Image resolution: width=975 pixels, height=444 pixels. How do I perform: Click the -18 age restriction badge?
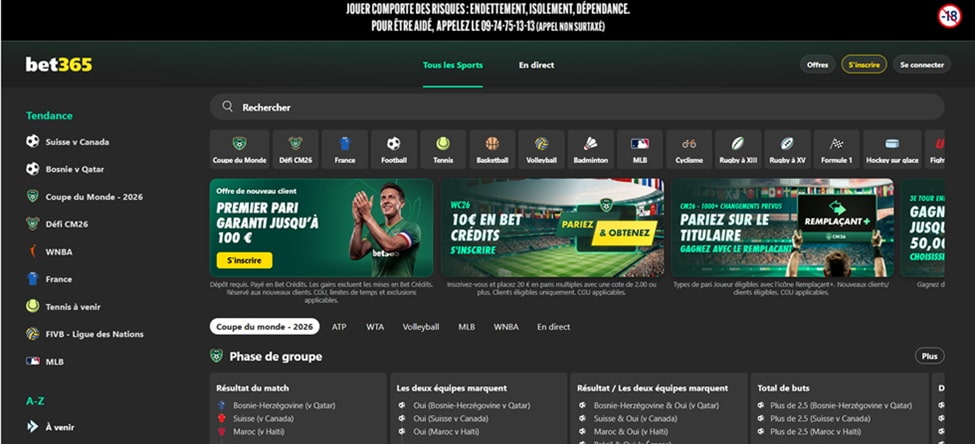point(950,16)
